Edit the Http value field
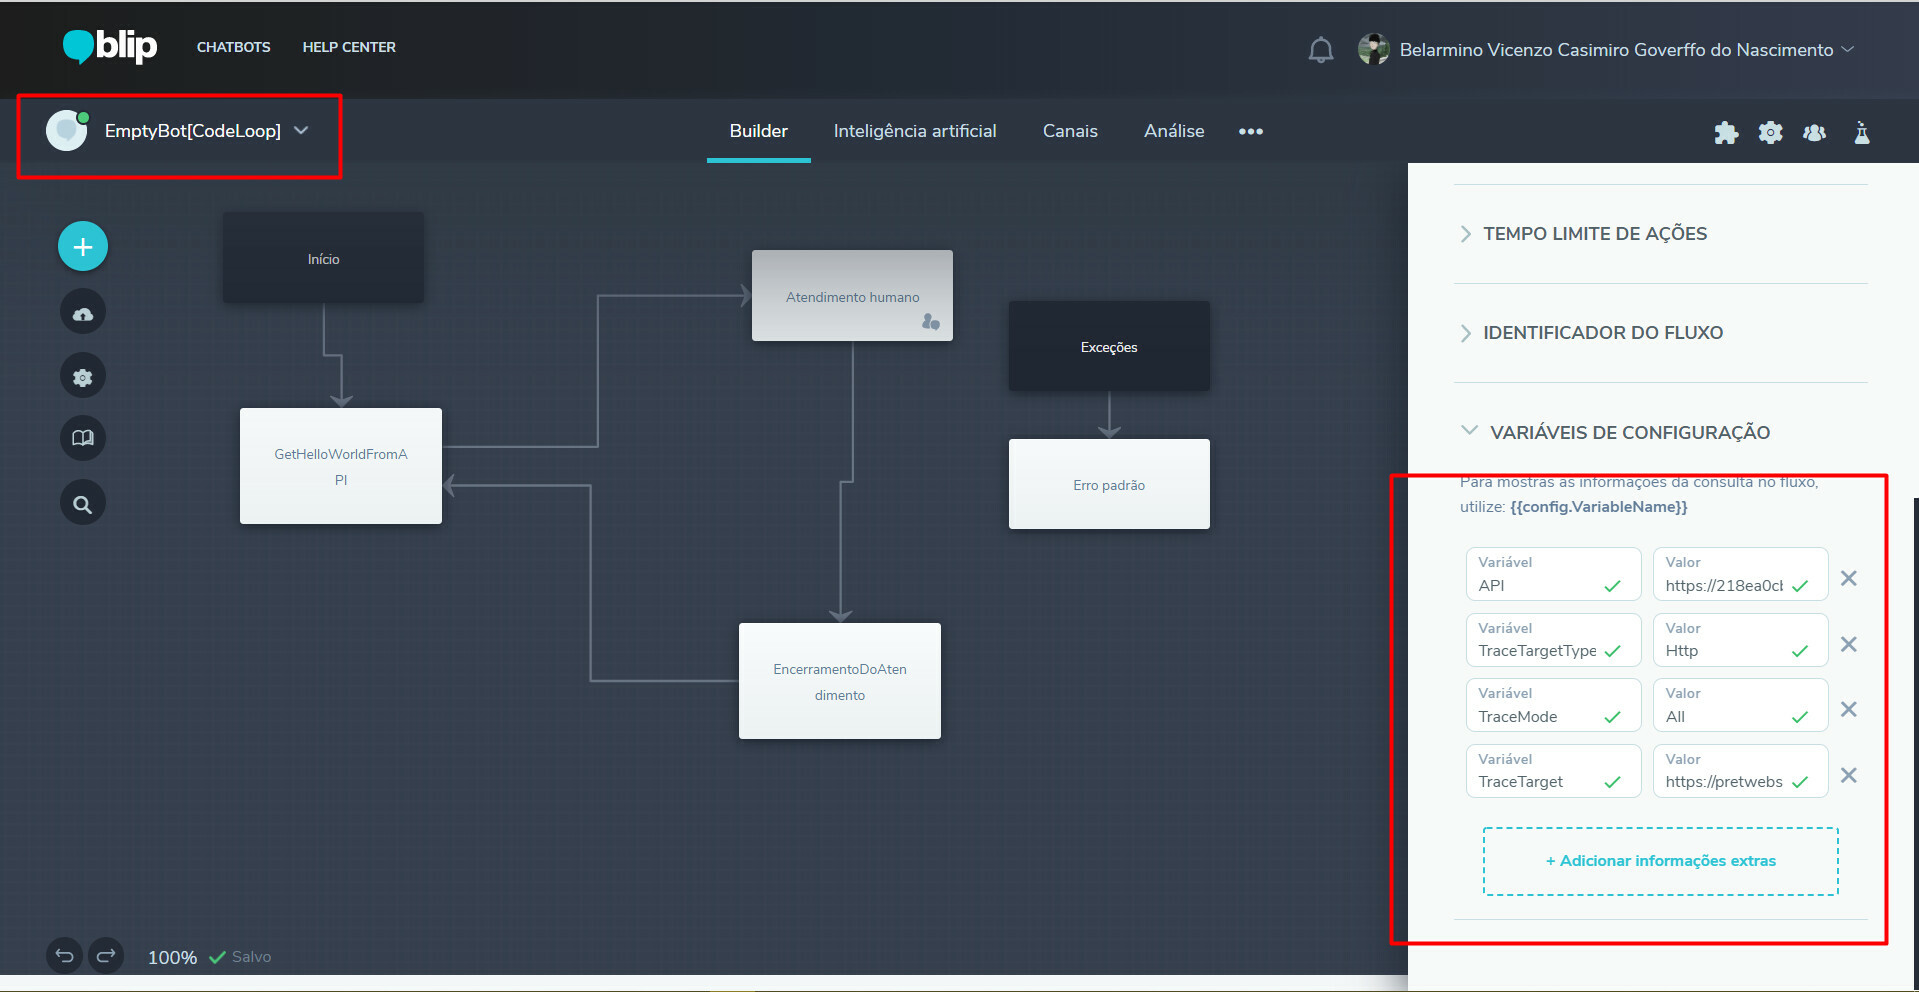The width and height of the screenshot is (1919, 992). click(x=1740, y=640)
